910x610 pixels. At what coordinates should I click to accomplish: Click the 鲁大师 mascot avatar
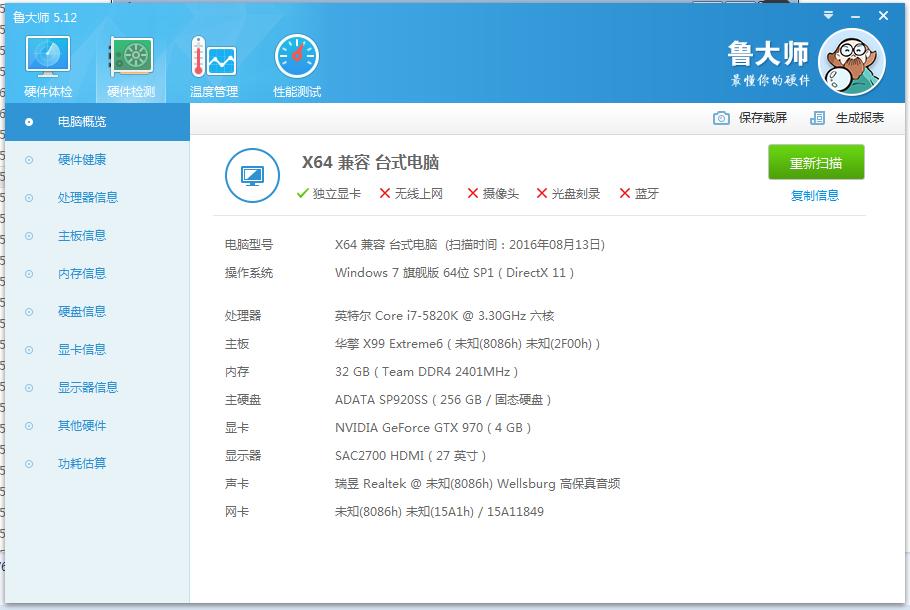(852, 61)
